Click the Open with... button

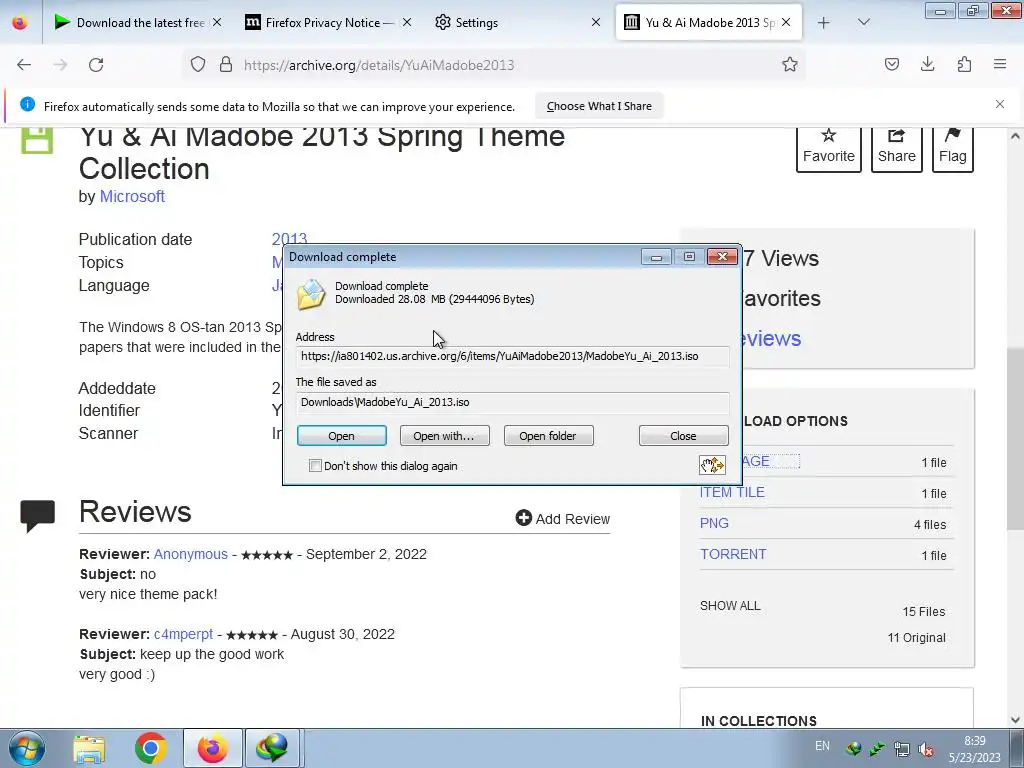click(444, 436)
